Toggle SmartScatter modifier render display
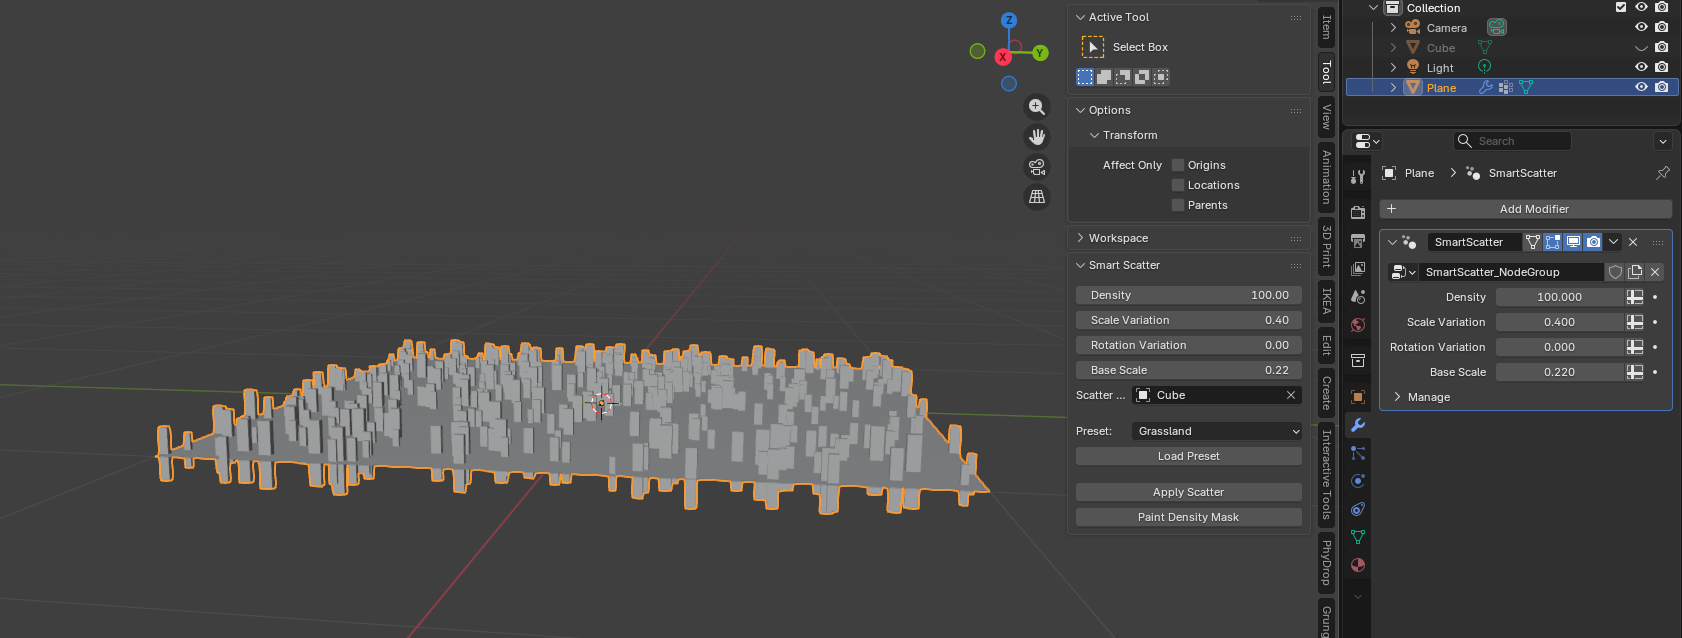This screenshot has height=638, width=1682. [x=1593, y=242]
